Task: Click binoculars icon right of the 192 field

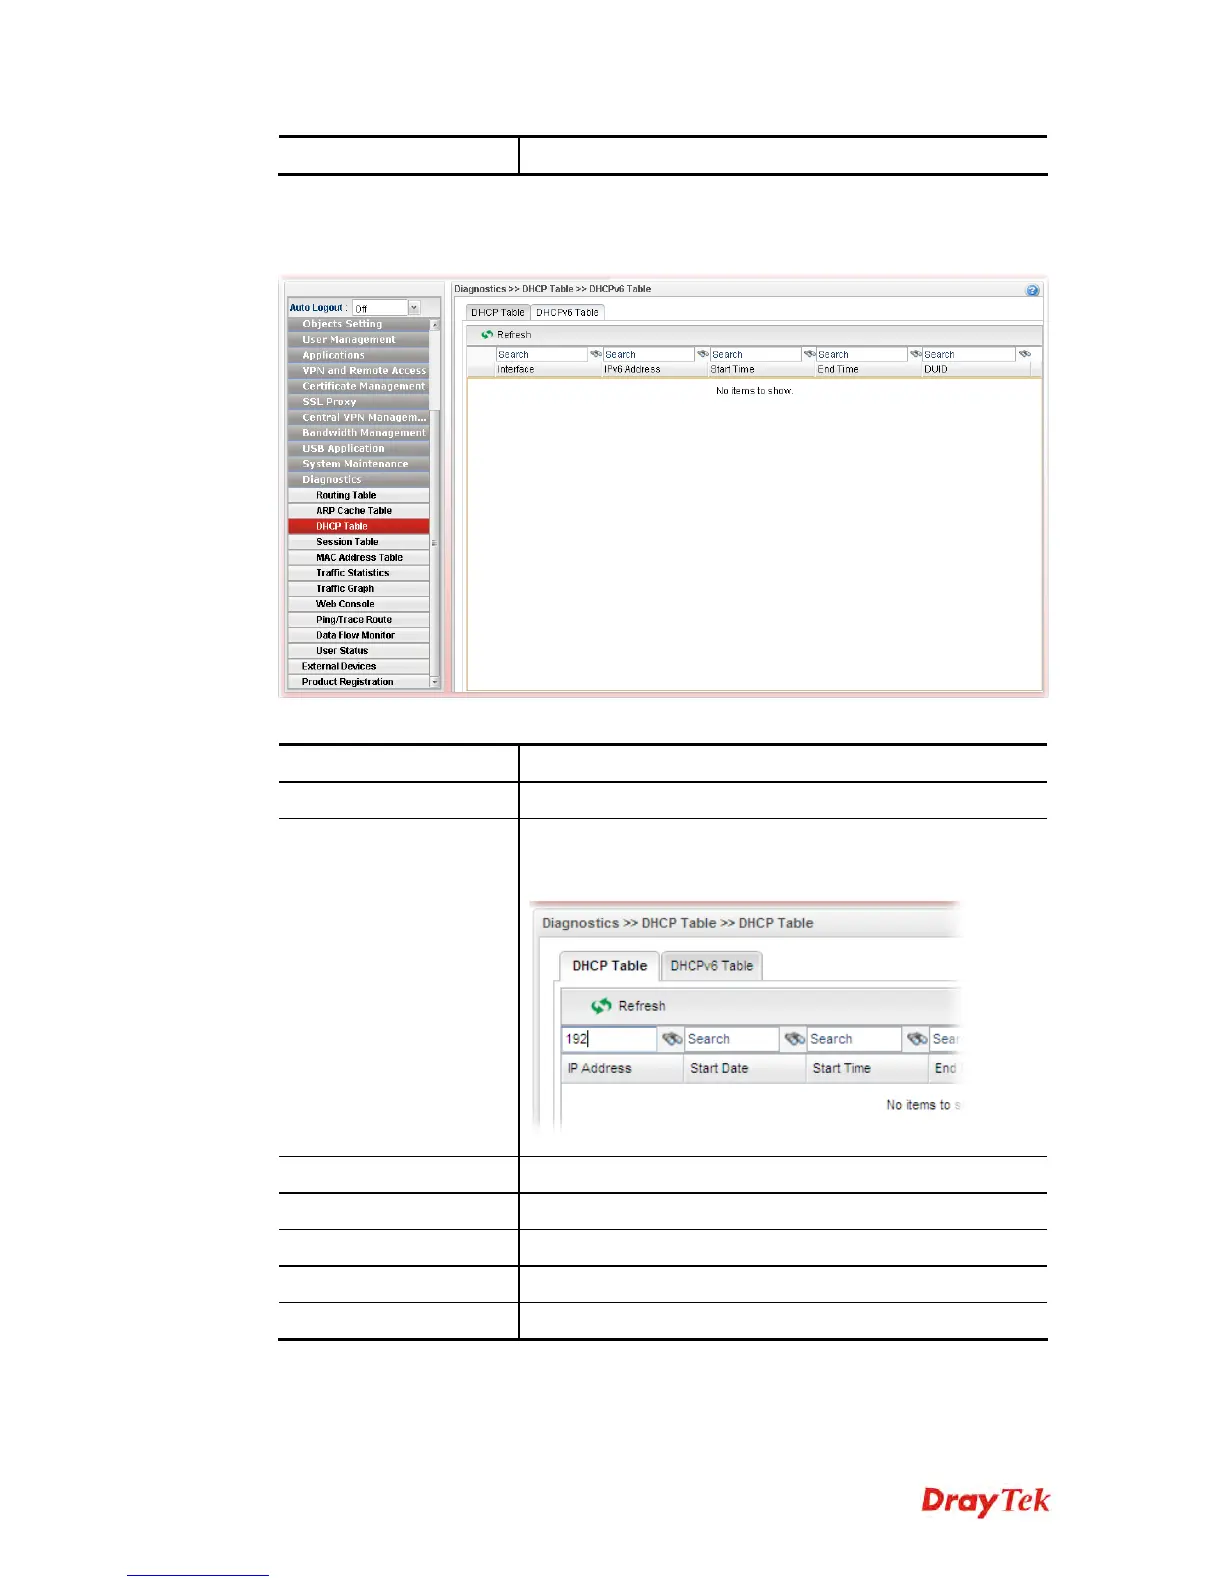Action: pyautogui.click(x=672, y=1039)
